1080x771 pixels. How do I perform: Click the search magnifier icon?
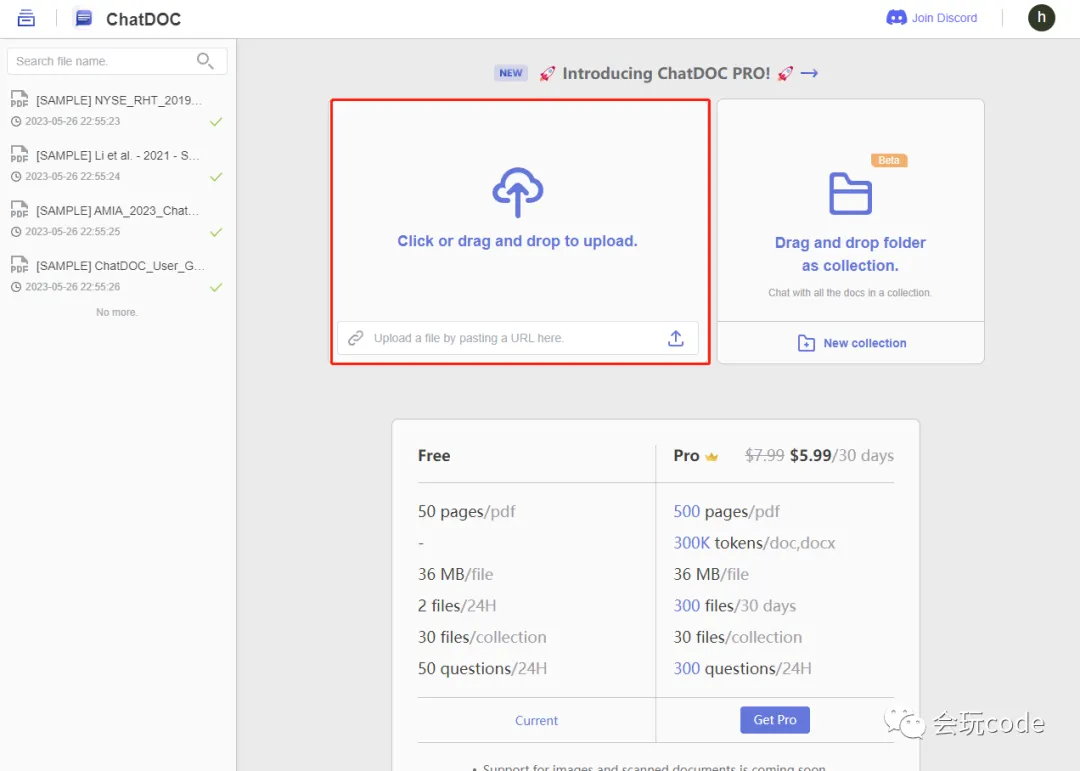coord(205,61)
